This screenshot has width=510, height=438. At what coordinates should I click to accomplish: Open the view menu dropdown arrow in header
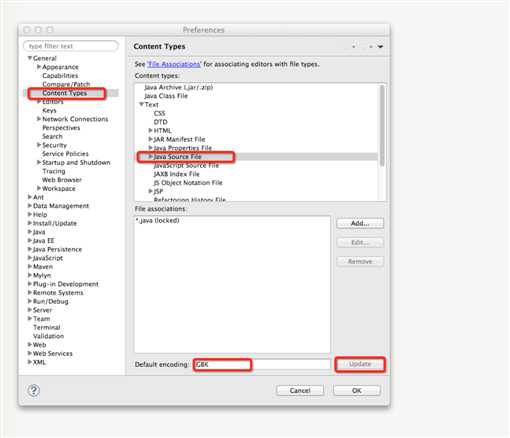380,47
